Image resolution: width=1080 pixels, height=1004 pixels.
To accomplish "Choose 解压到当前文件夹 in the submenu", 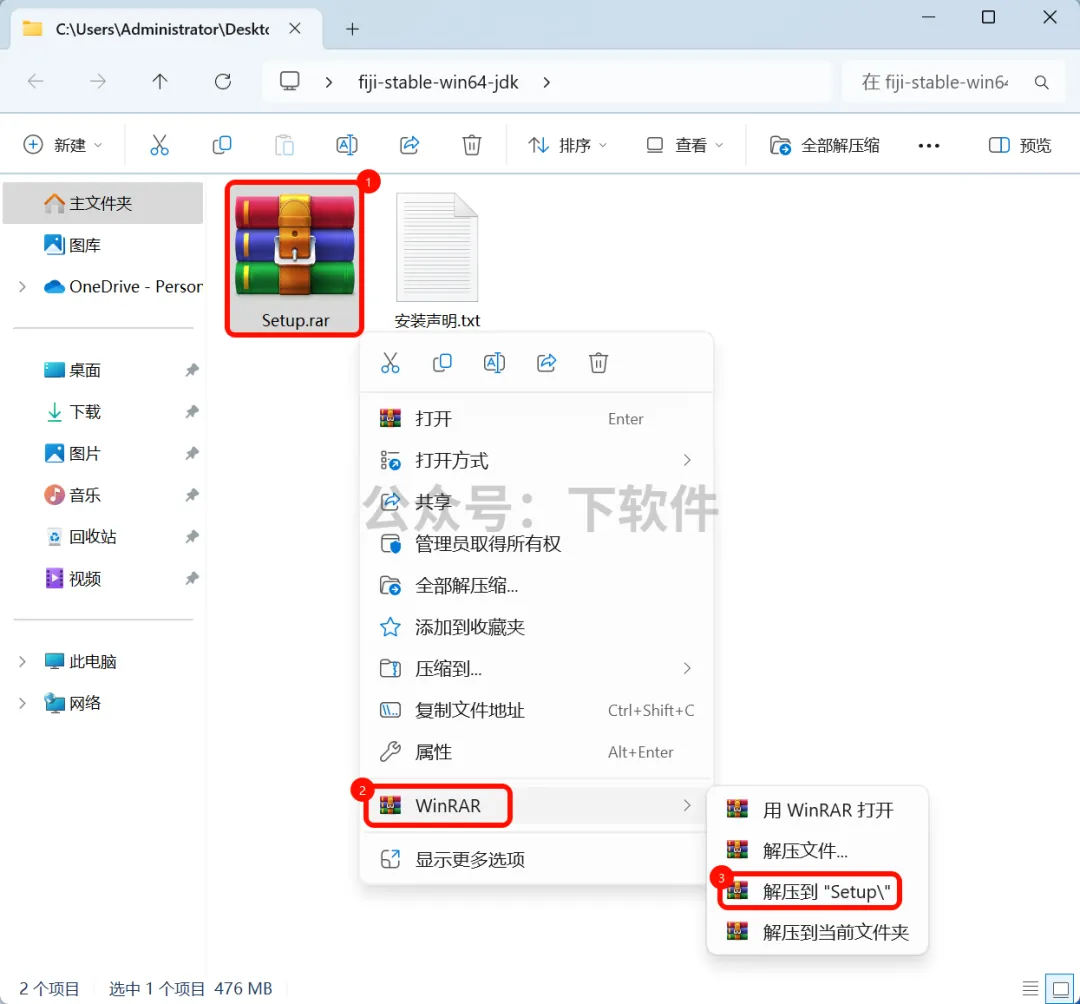I will pos(818,932).
